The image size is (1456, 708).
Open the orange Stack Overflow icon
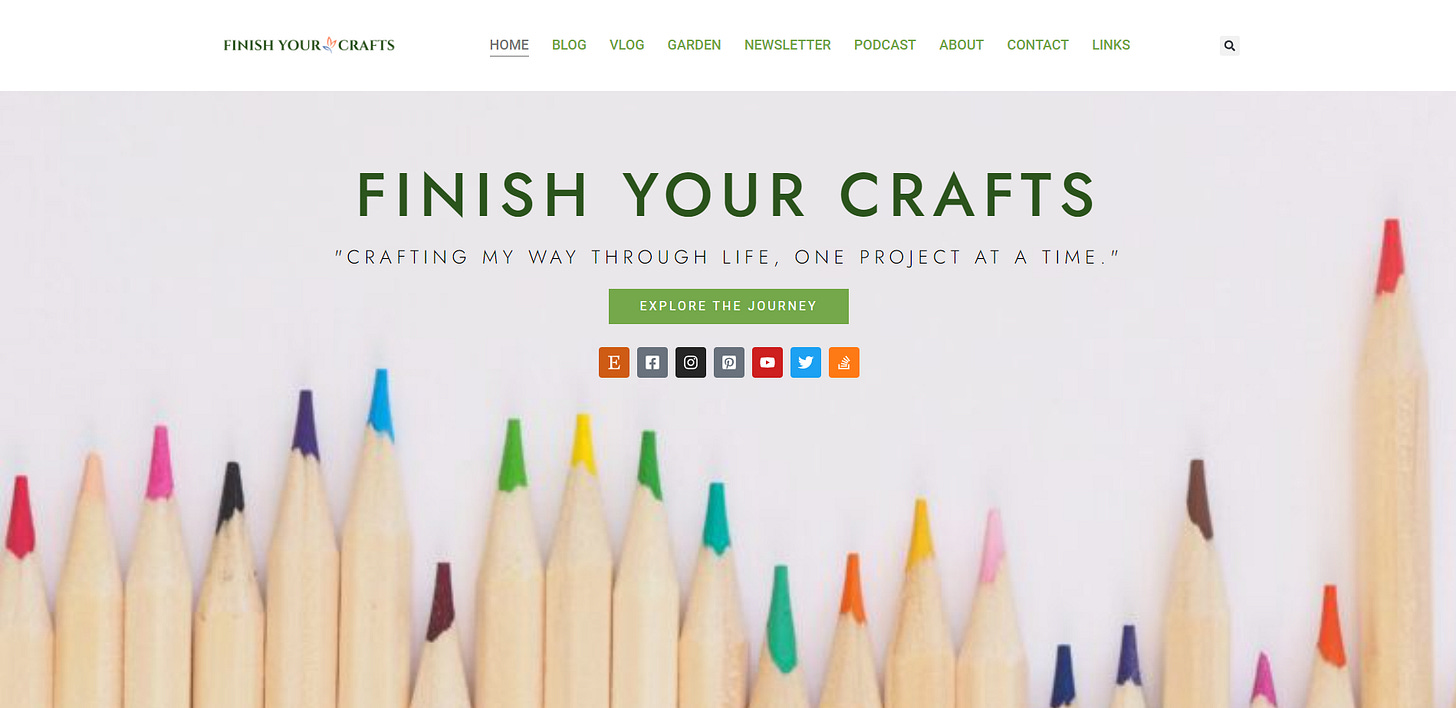coord(844,362)
